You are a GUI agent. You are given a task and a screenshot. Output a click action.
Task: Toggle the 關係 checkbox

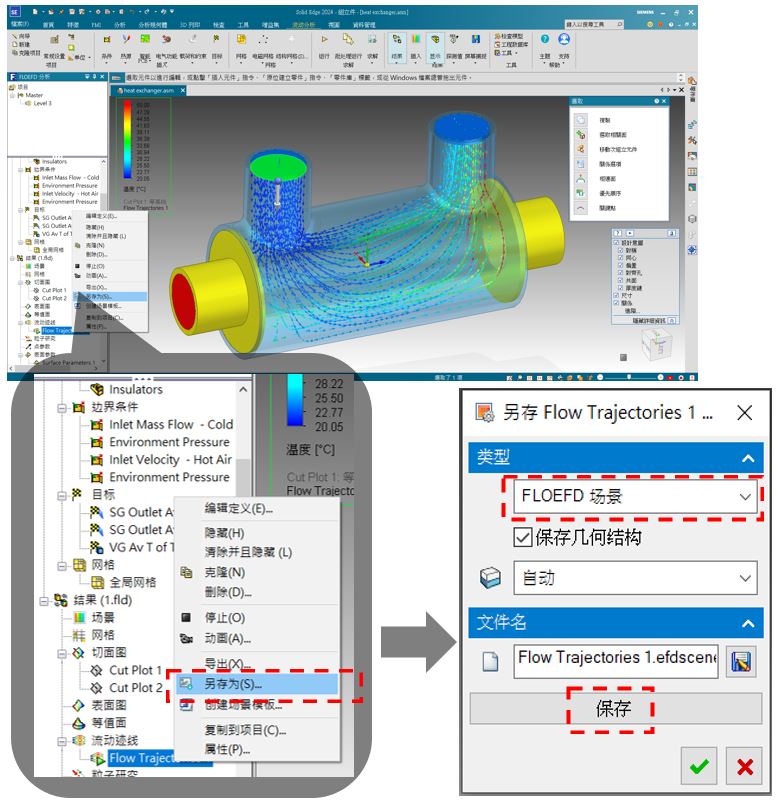click(616, 303)
